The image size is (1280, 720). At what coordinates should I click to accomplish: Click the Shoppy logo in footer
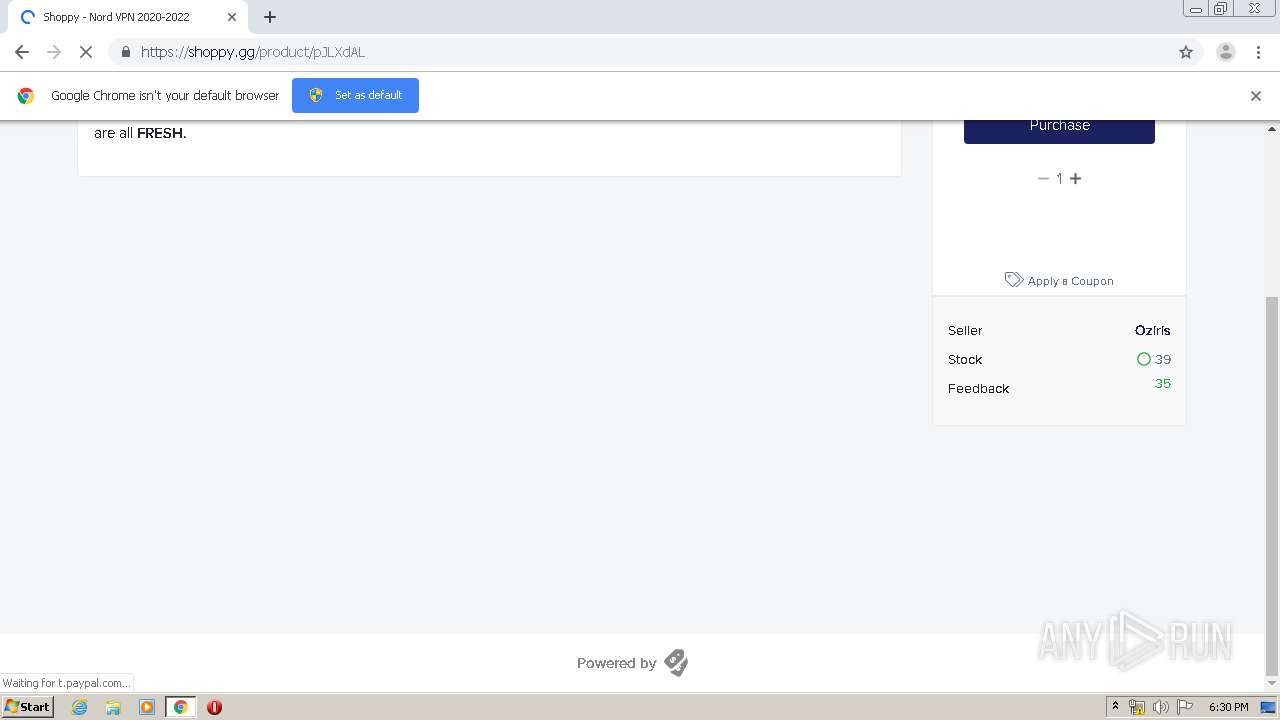coord(676,662)
